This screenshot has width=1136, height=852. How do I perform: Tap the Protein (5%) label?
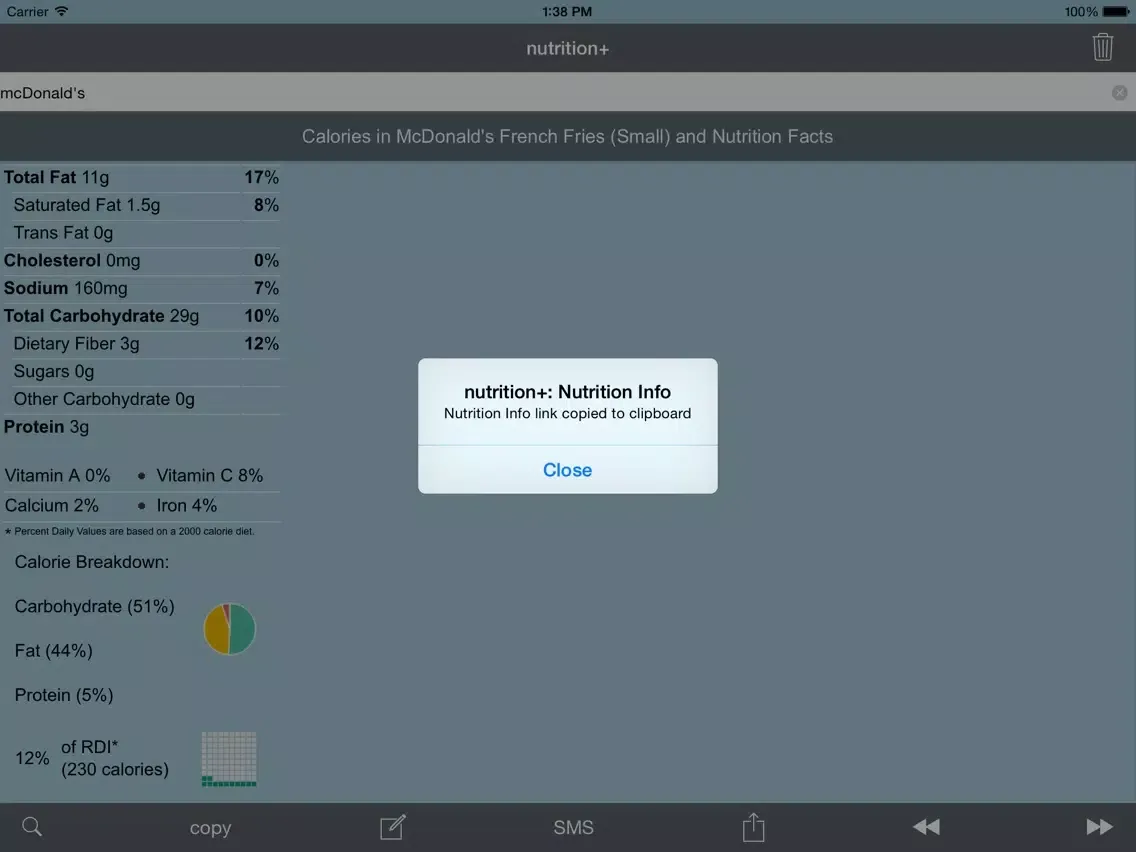pyautogui.click(x=64, y=695)
